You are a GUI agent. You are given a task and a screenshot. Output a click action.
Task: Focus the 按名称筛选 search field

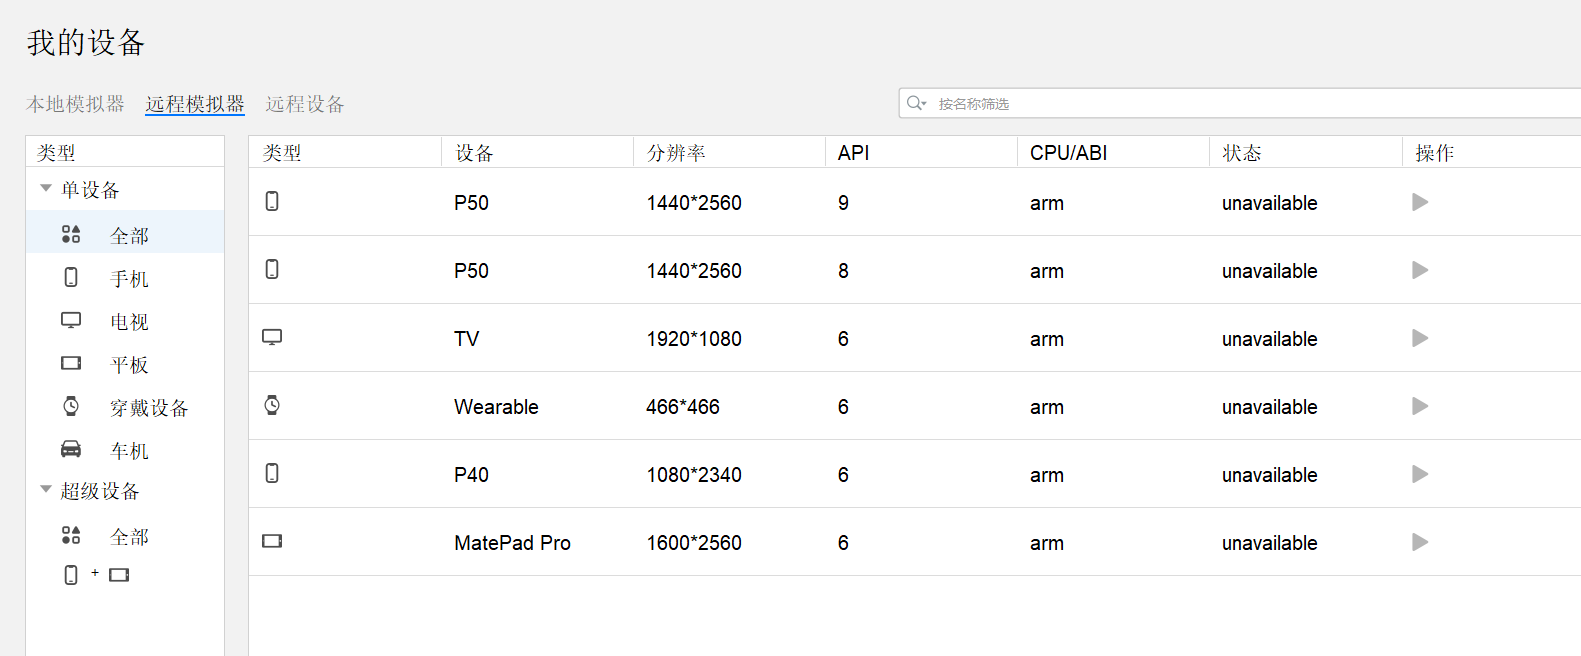(1240, 103)
